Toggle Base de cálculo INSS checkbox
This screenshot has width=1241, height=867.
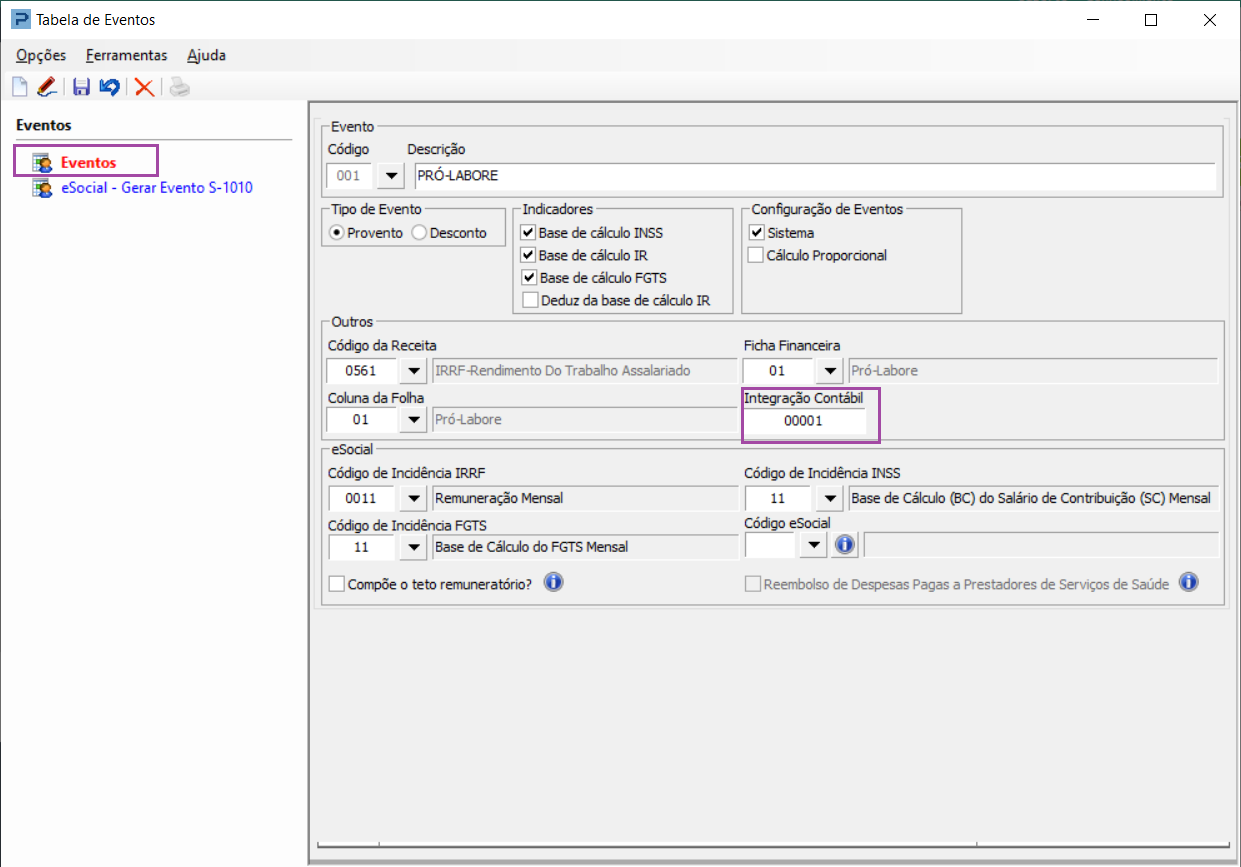point(529,233)
